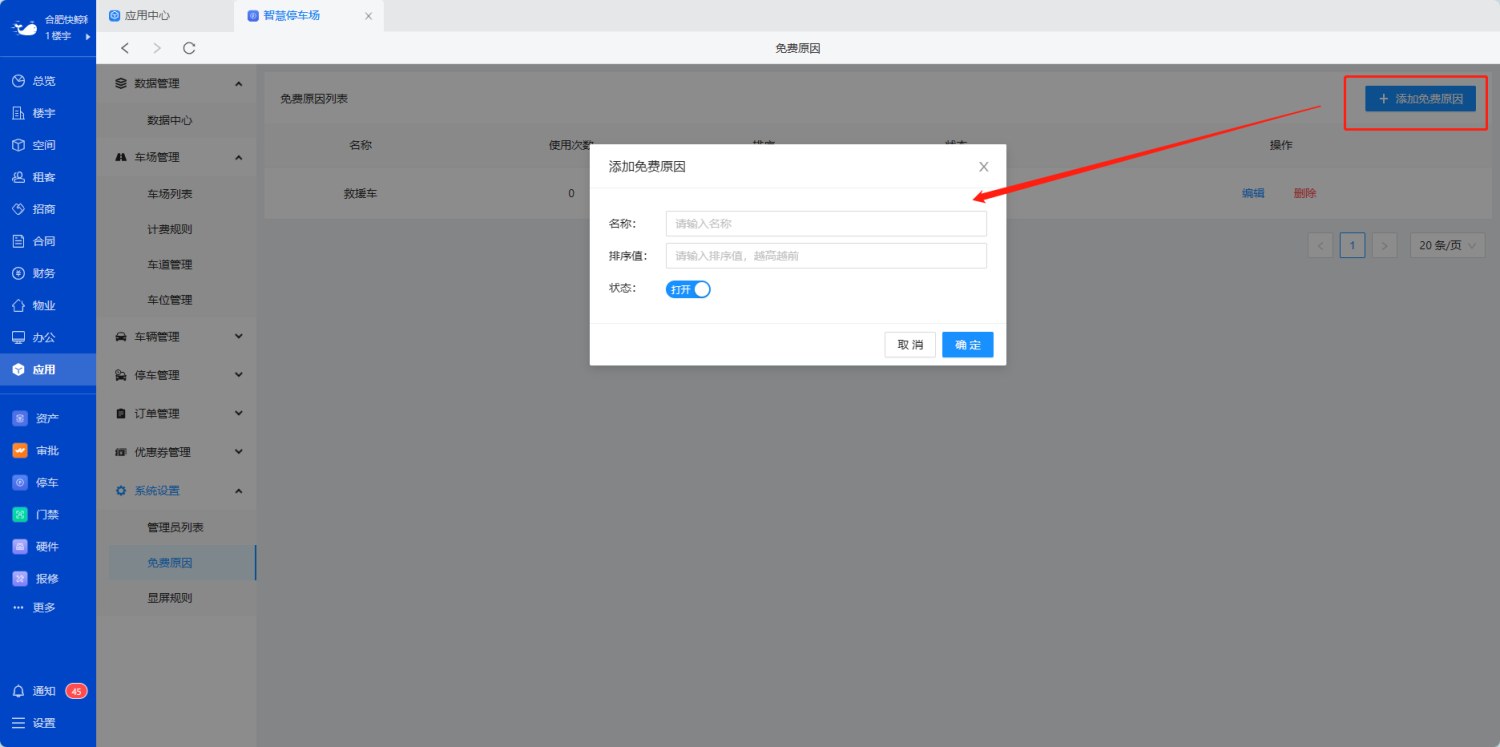Select 计费规则 in the side menu

coord(170,229)
